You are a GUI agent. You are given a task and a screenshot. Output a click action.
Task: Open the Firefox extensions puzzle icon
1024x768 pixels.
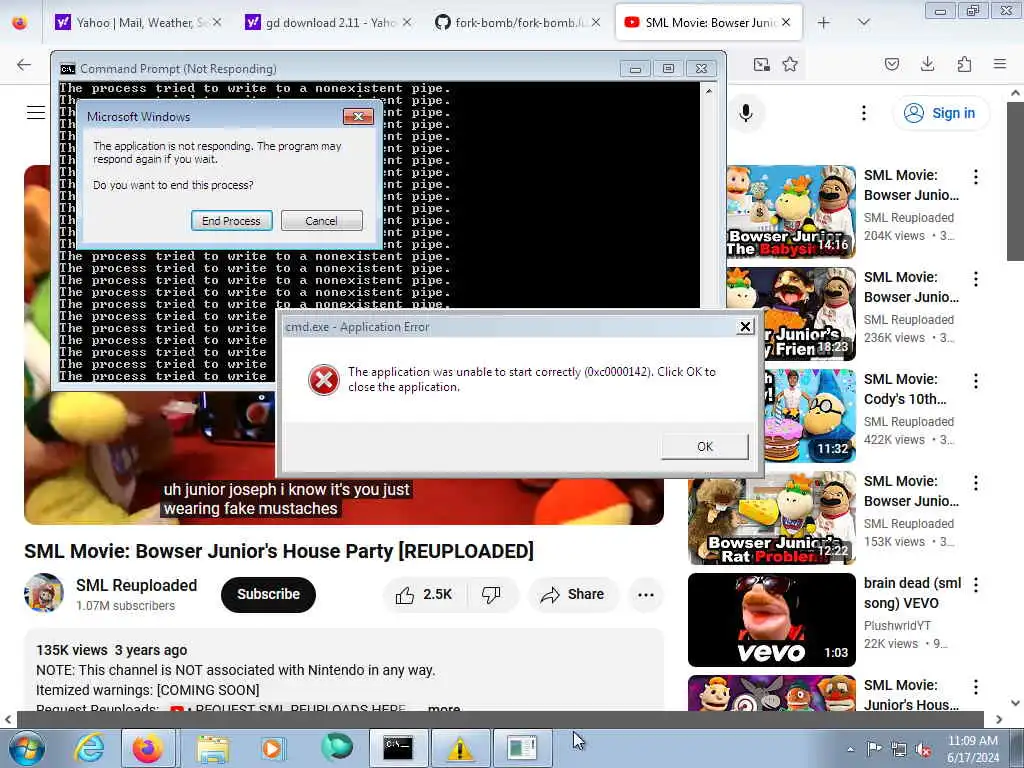(964, 64)
